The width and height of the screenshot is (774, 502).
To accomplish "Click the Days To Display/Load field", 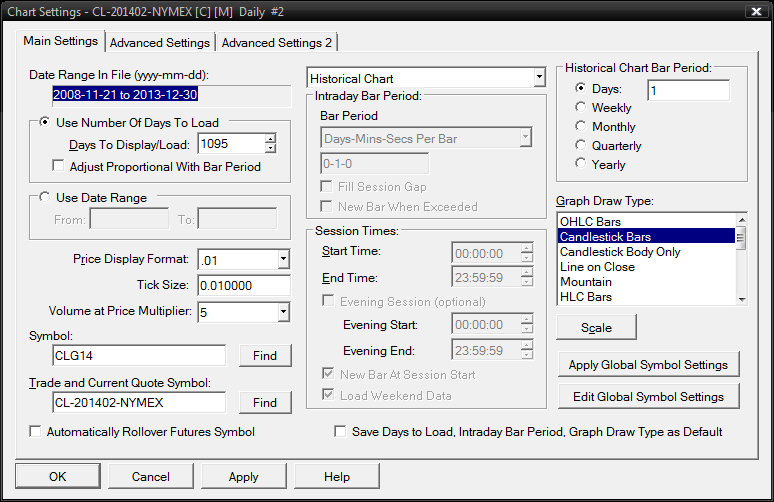I will tap(231, 144).
